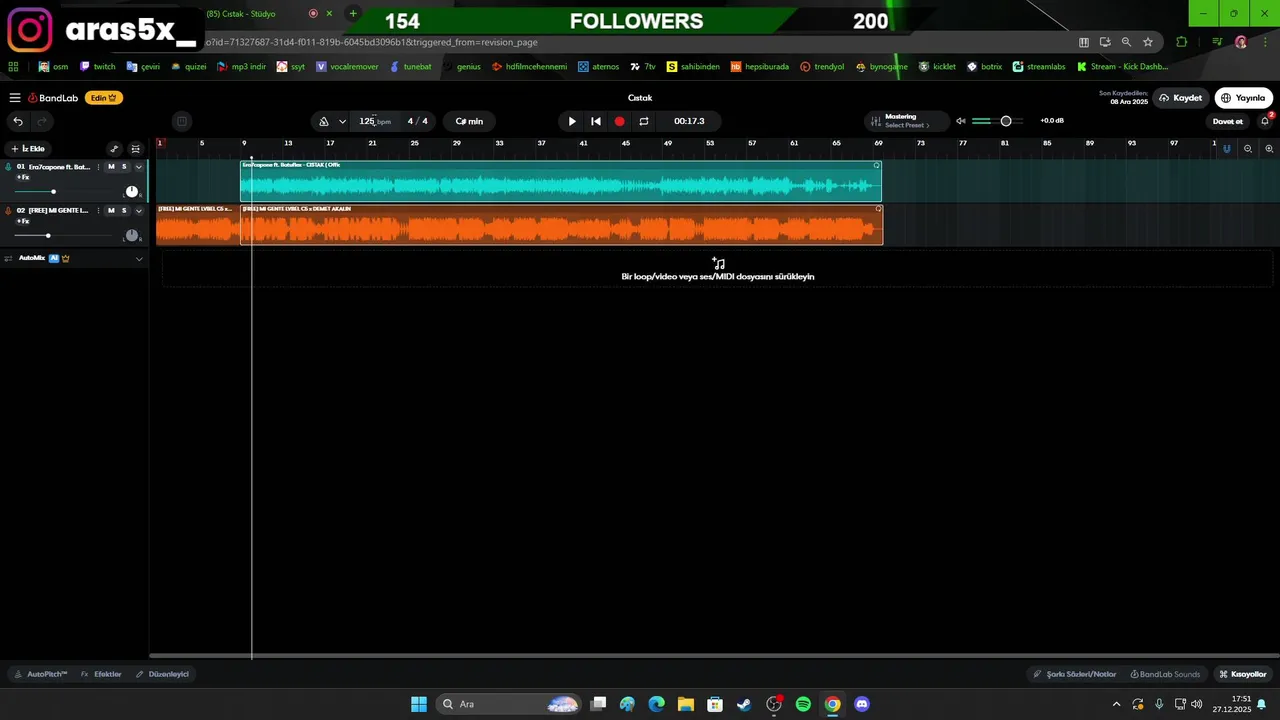This screenshot has width=1280, height=720.
Task: Open track 02 three-dot menu
Action: pos(96,210)
